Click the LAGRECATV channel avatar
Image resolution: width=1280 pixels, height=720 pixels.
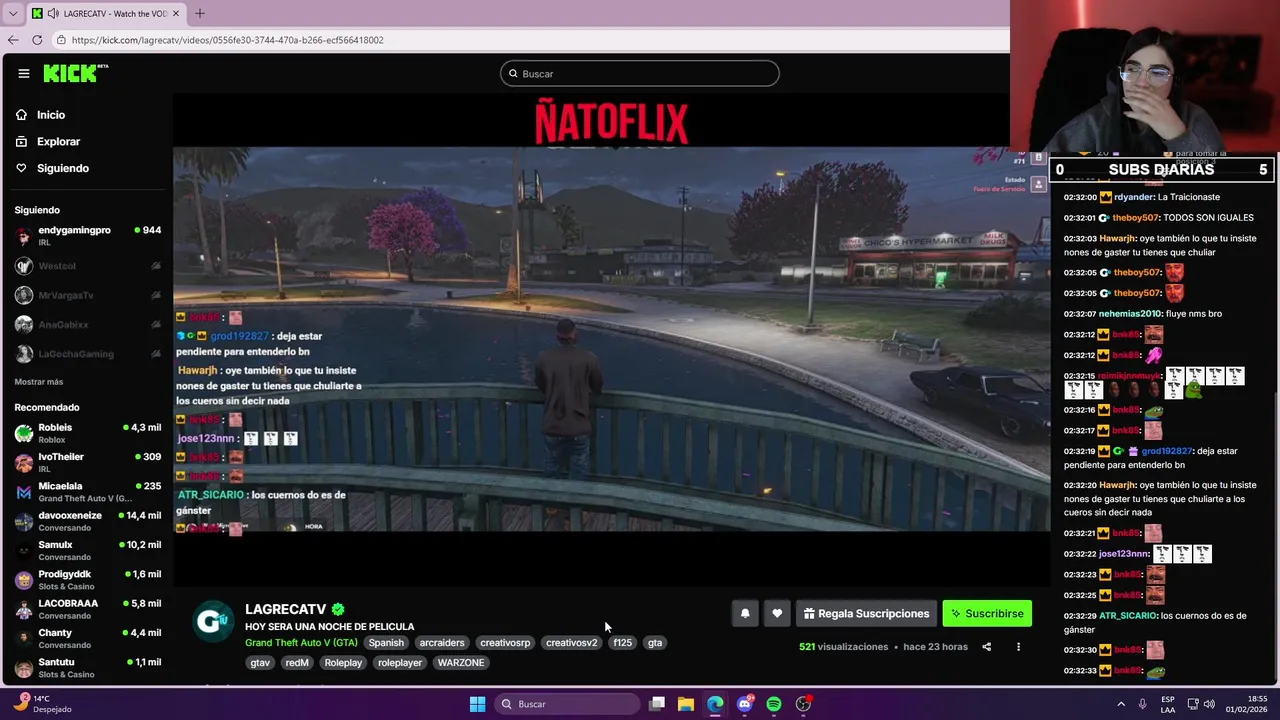click(x=212, y=621)
